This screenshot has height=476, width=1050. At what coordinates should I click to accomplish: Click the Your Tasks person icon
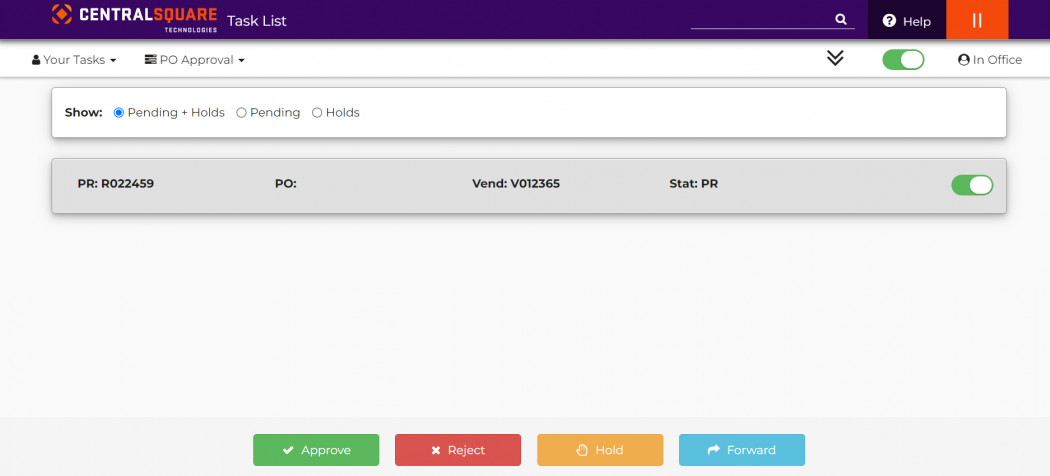(36, 60)
